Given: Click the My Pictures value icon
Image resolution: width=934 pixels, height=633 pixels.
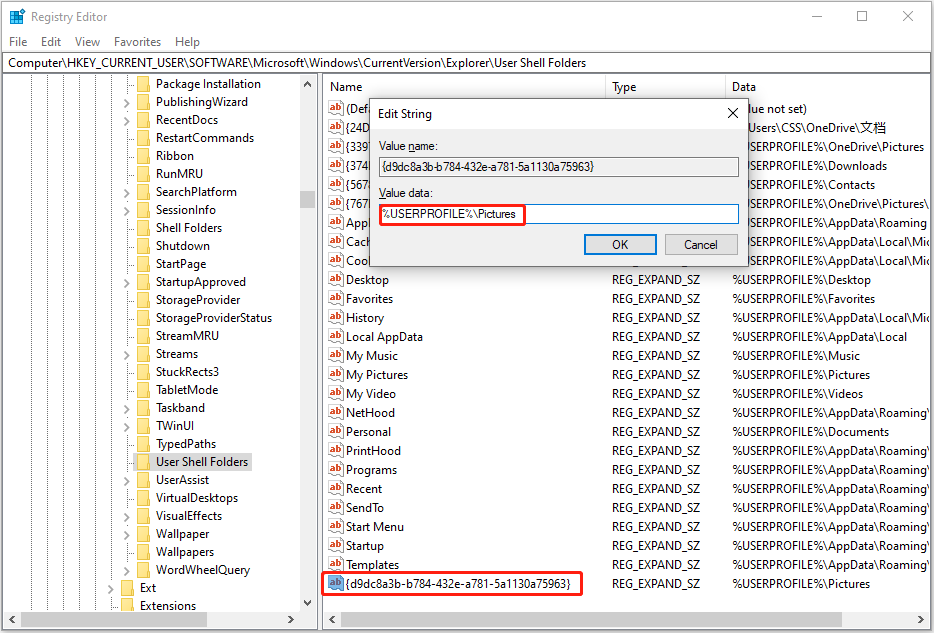Looking at the screenshot, I should (335, 374).
